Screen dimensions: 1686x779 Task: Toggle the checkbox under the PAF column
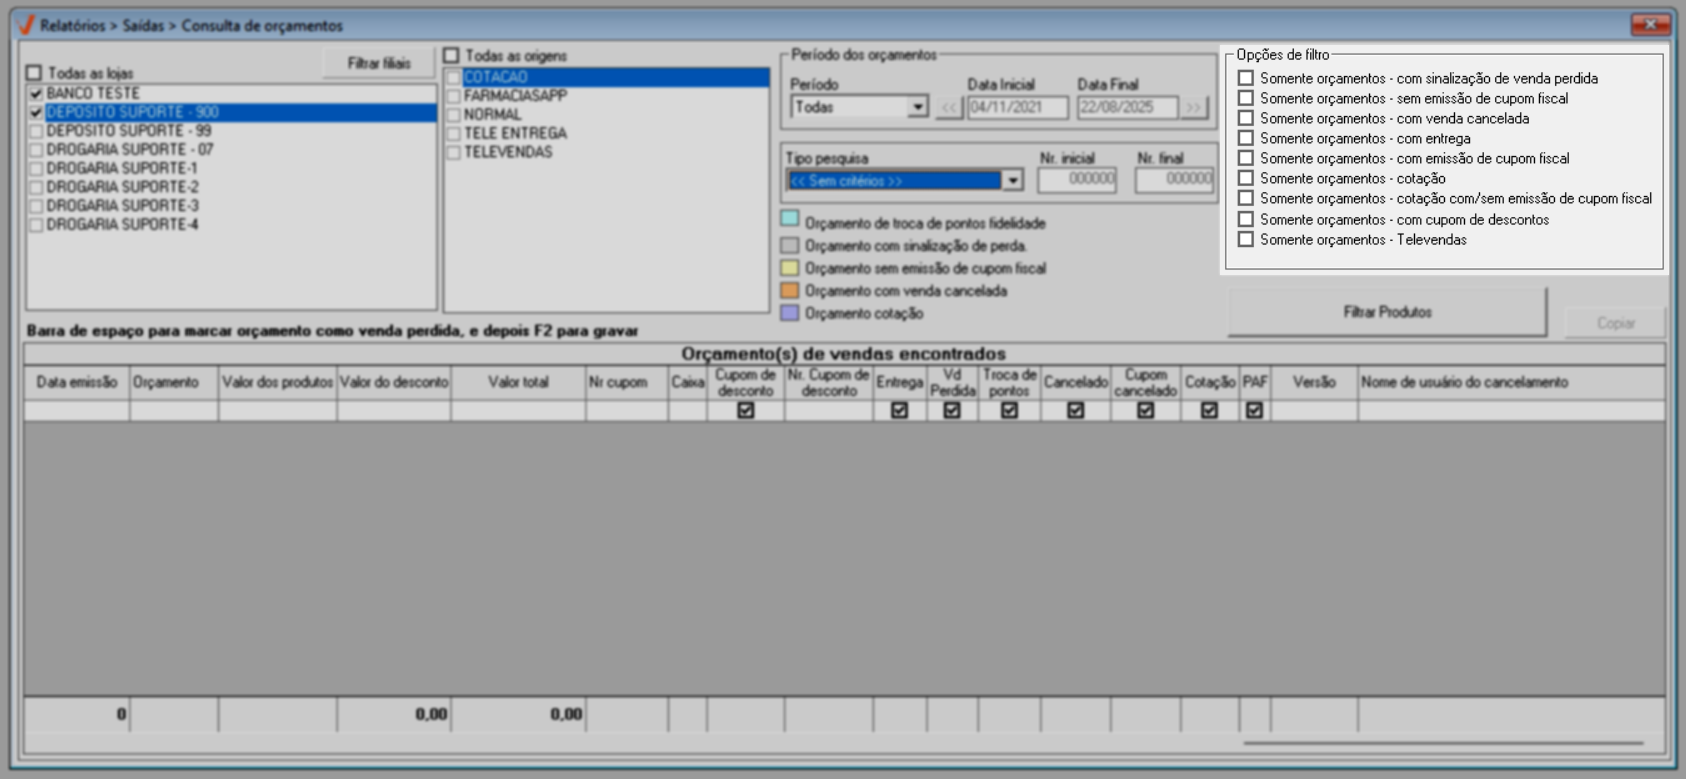pyautogui.click(x=1254, y=410)
